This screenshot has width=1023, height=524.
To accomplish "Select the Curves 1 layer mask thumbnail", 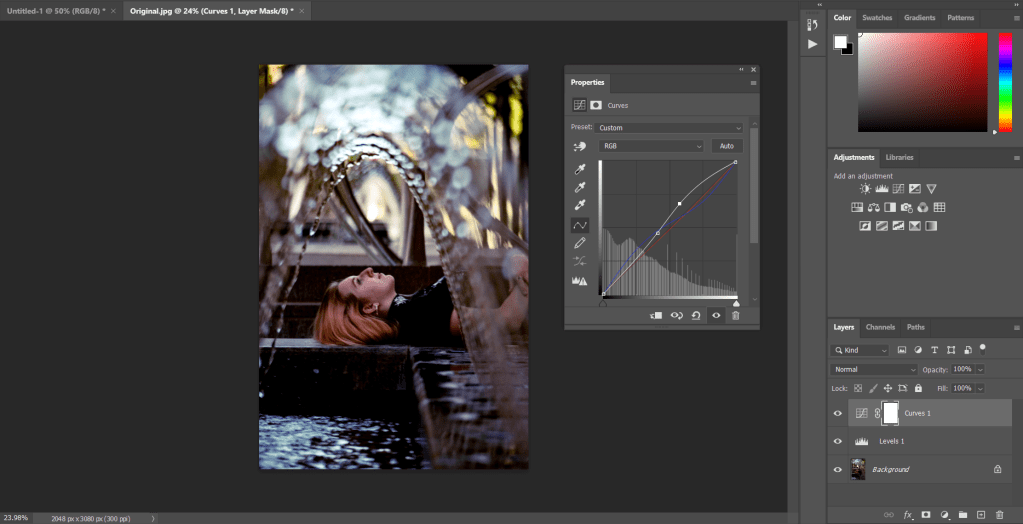I will 890,413.
